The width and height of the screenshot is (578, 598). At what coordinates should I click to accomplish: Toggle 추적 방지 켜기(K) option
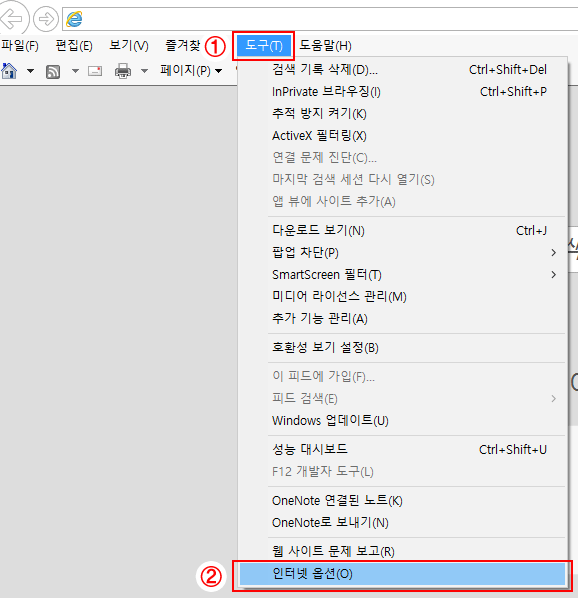402,114
